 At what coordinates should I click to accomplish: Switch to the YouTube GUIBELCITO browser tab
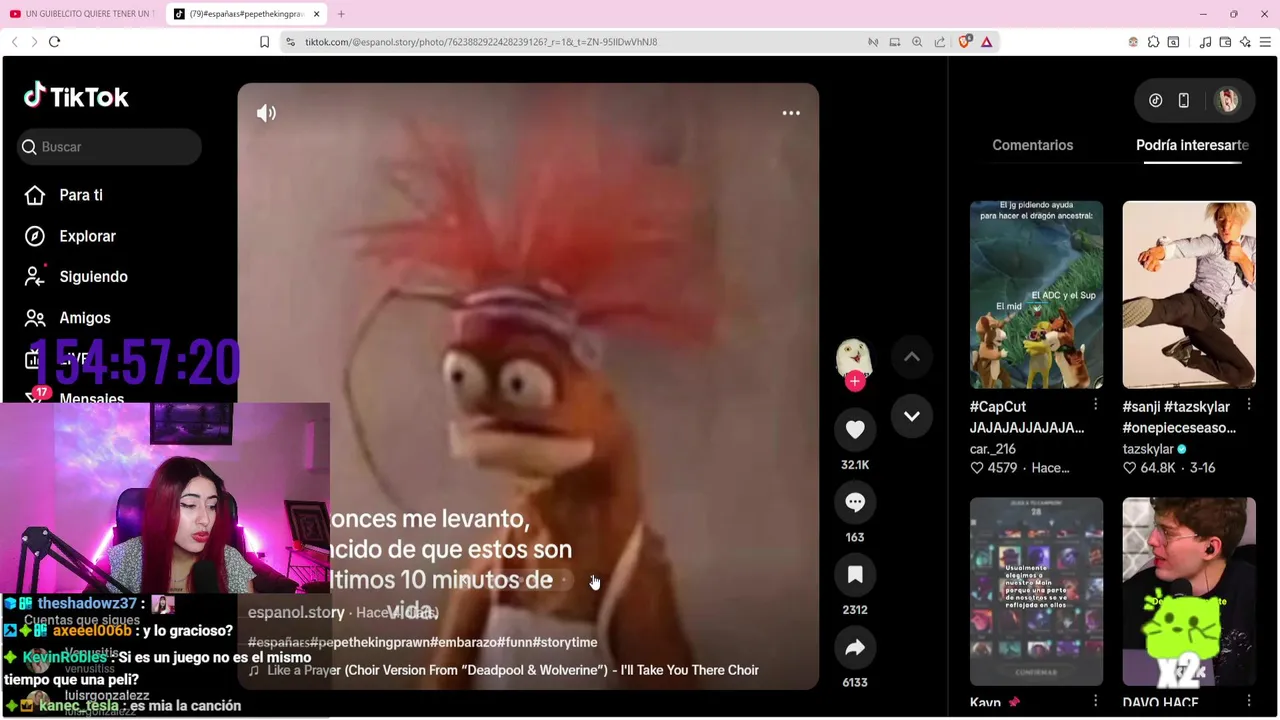click(82, 14)
